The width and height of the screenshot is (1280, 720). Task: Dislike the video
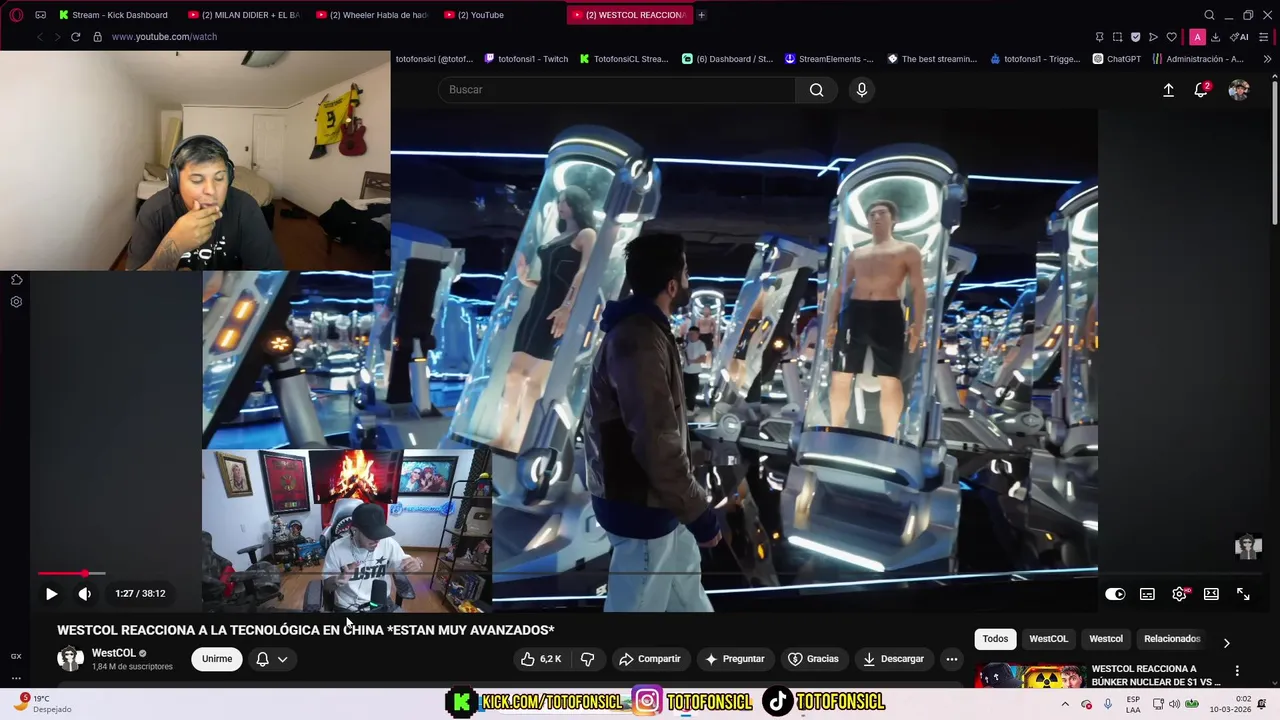click(588, 659)
